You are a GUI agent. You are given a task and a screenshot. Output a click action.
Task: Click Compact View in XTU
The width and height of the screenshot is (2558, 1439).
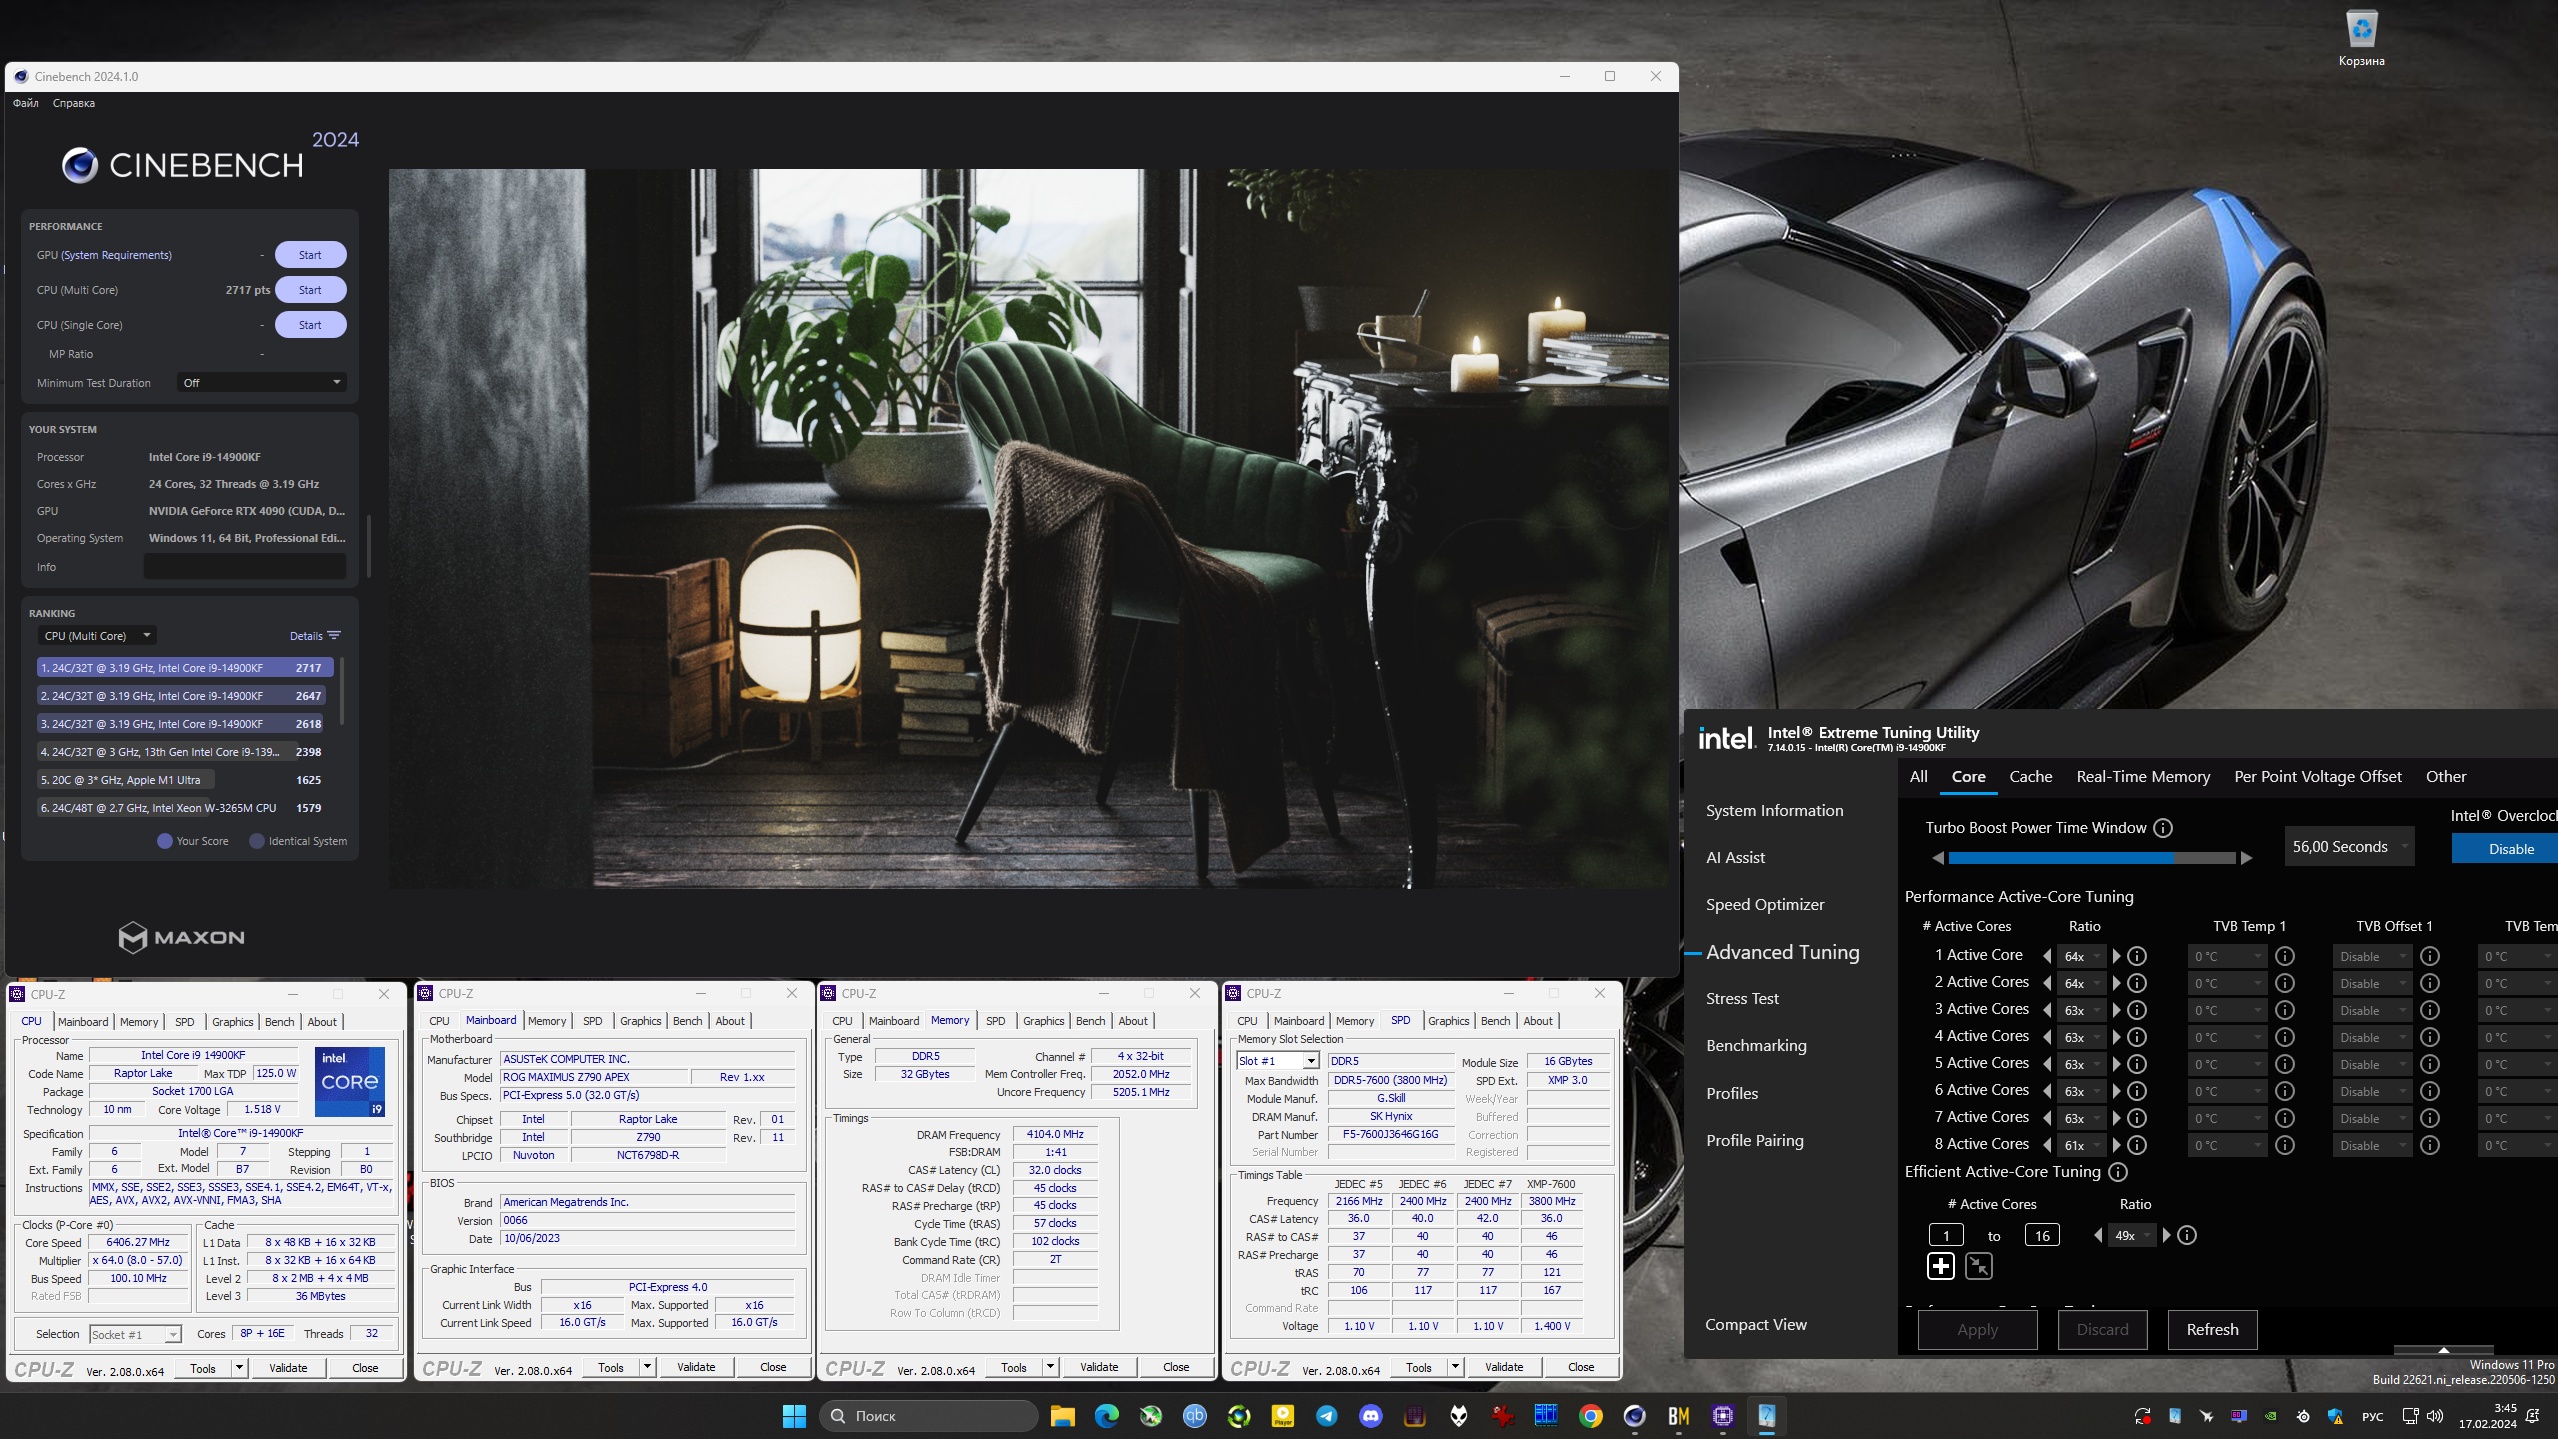pyautogui.click(x=1756, y=1325)
